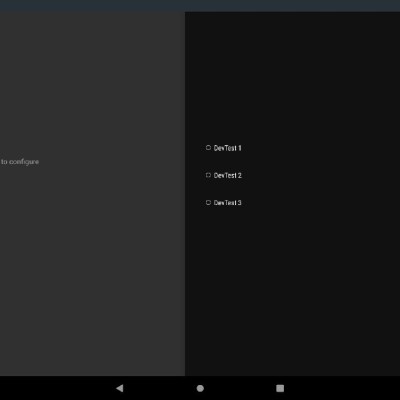Click the dark panel area below DevTest 3
This screenshot has height=400, width=400.
292,290
